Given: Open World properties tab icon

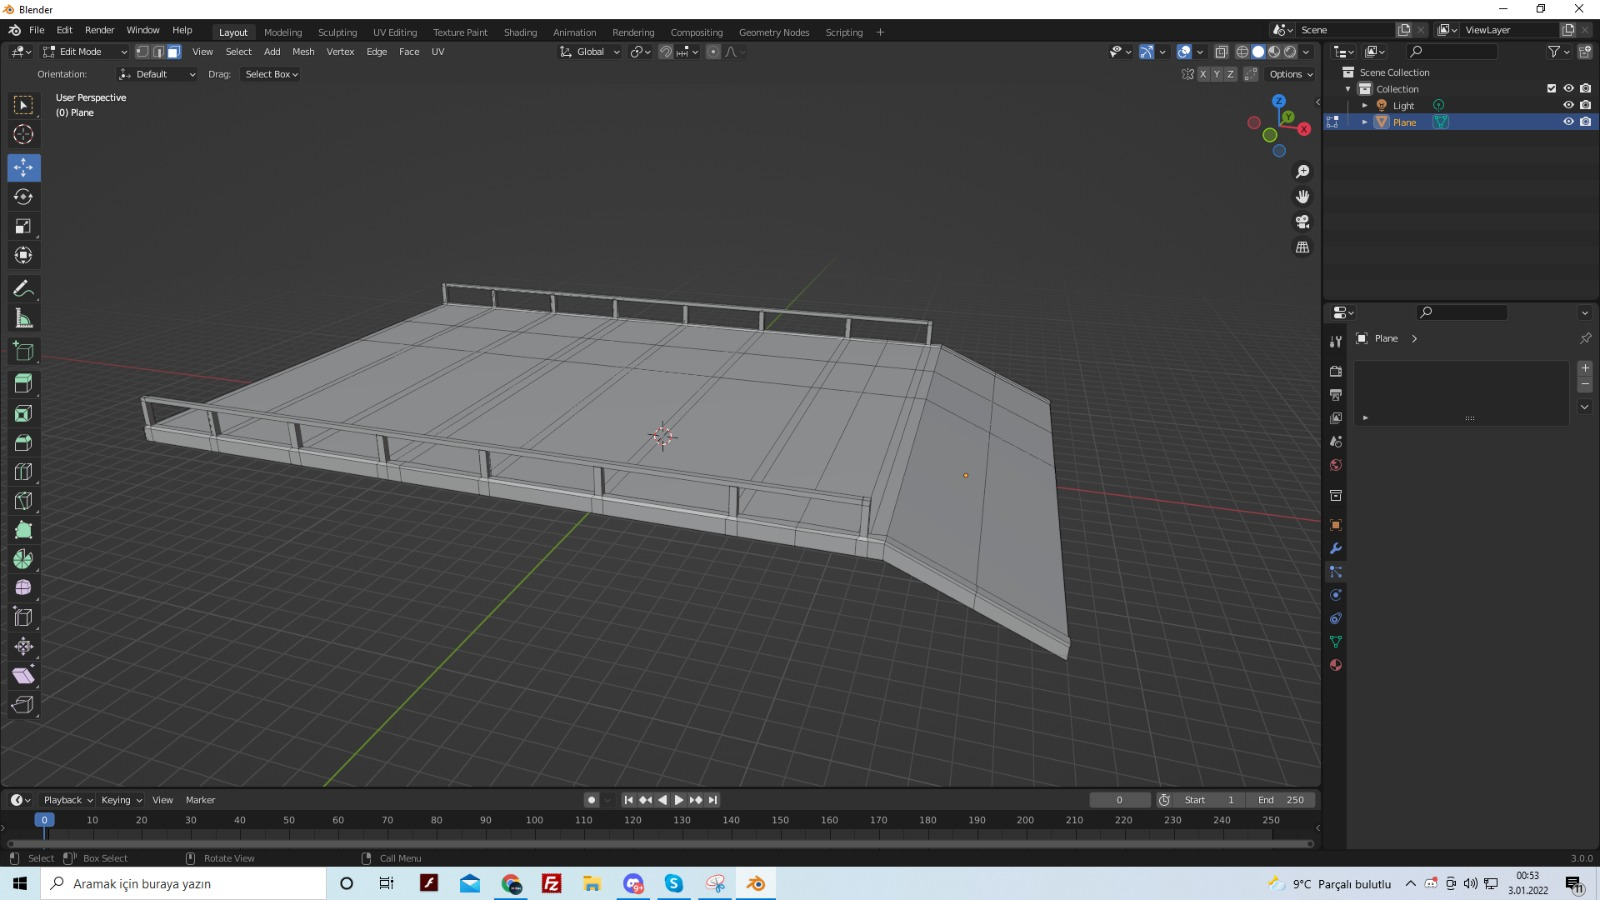Looking at the screenshot, I should pyautogui.click(x=1335, y=465).
